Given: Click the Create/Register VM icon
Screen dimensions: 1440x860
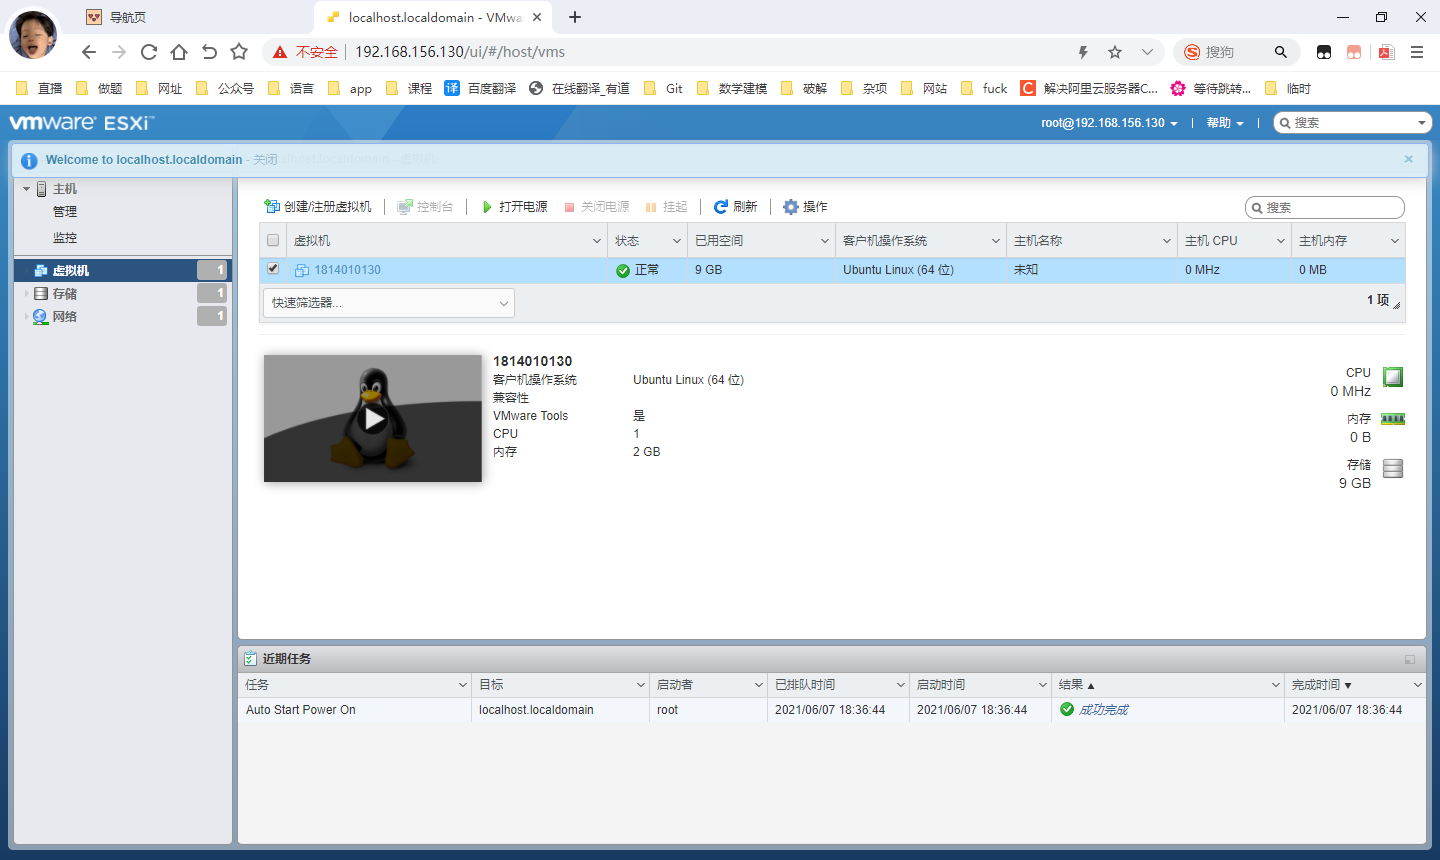Looking at the screenshot, I should (x=271, y=207).
